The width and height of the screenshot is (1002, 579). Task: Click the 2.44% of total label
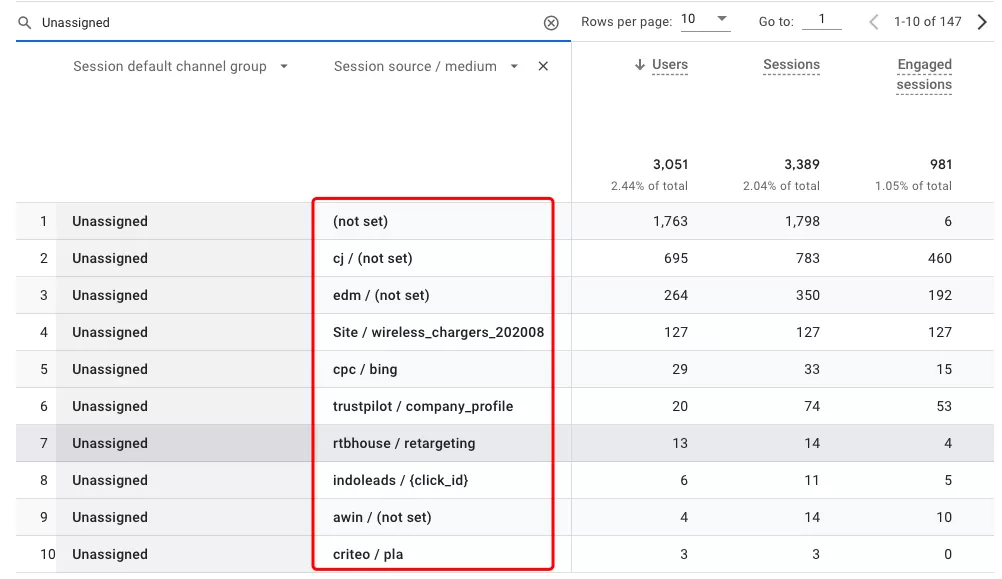(649, 186)
